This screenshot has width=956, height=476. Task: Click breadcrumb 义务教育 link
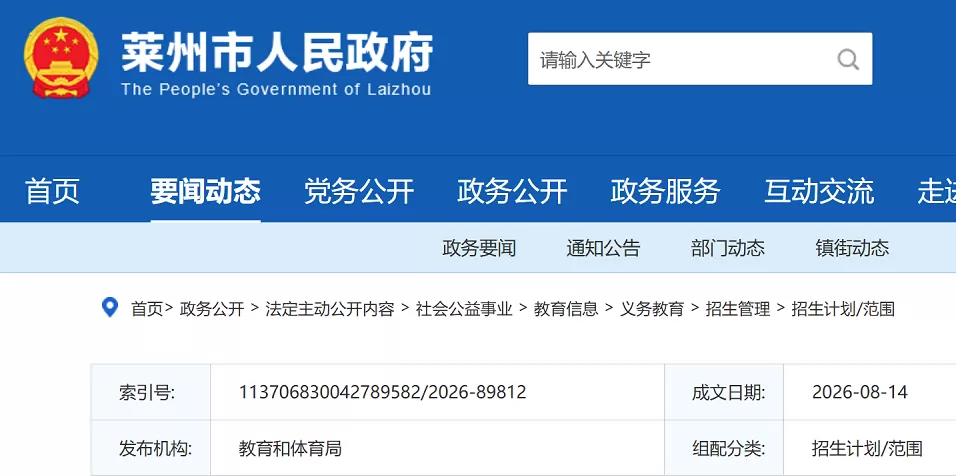coord(652,309)
